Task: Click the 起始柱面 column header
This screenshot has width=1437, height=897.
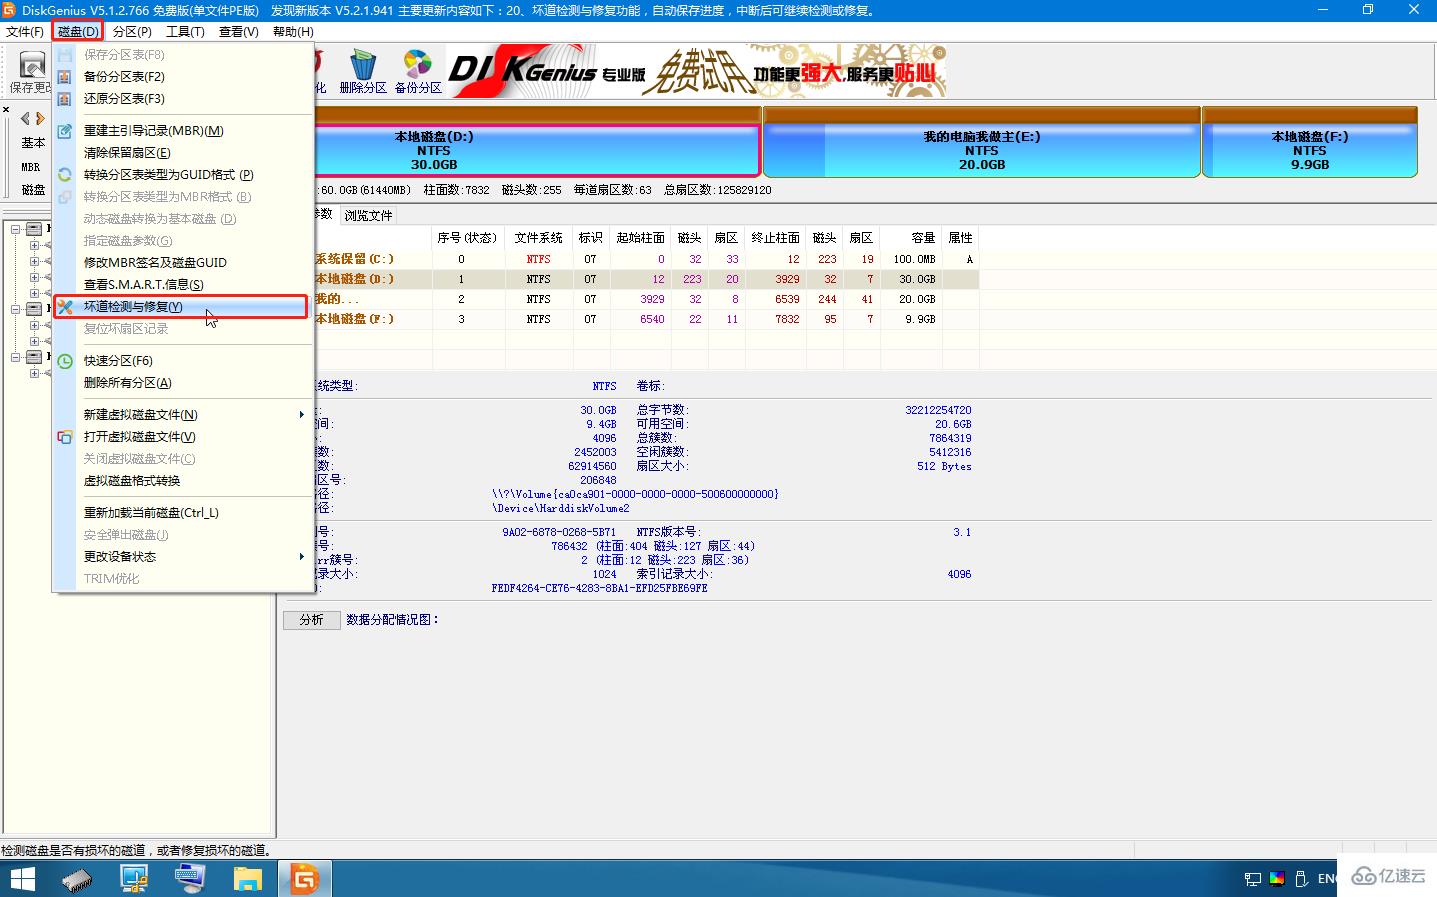Action: pos(640,238)
